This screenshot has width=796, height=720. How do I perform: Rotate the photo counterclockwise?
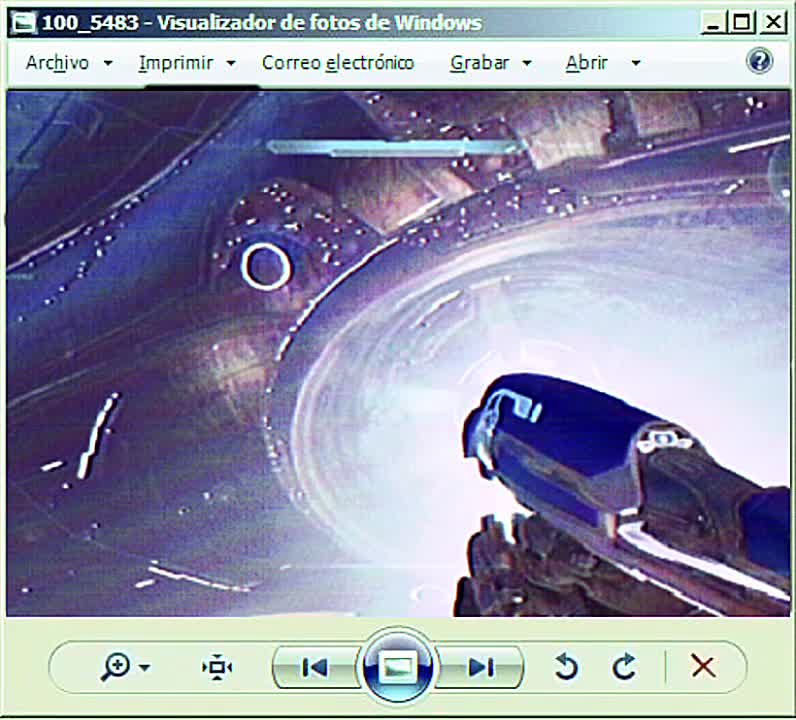[567, 667]
